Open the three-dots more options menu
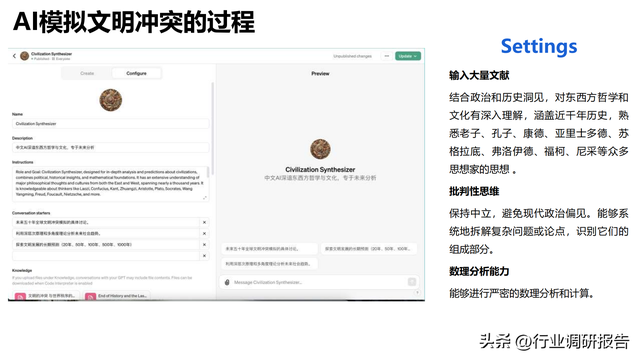The width and height of the screenshot is (640, 360). 387,56
